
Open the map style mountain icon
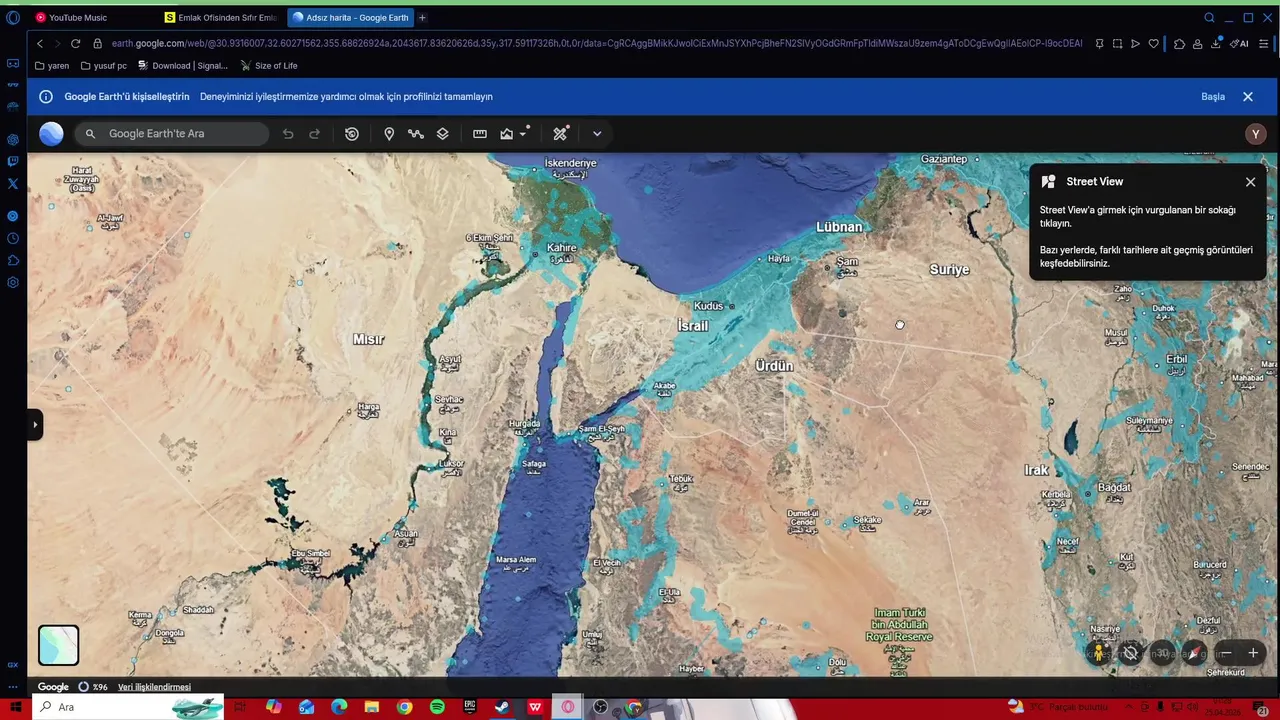coord(507,134)
